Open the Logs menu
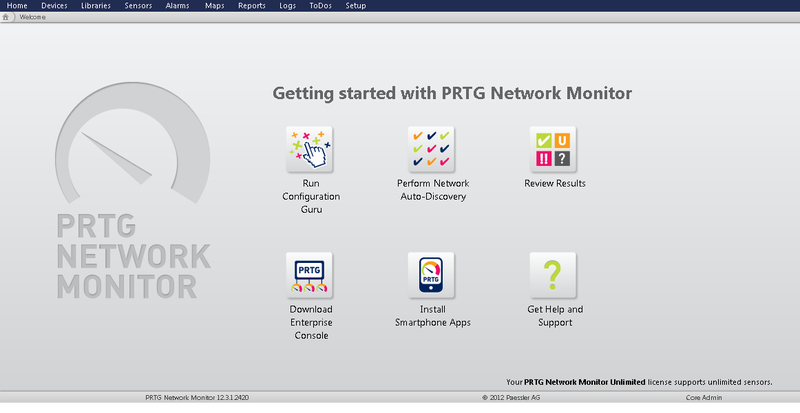 288,6
